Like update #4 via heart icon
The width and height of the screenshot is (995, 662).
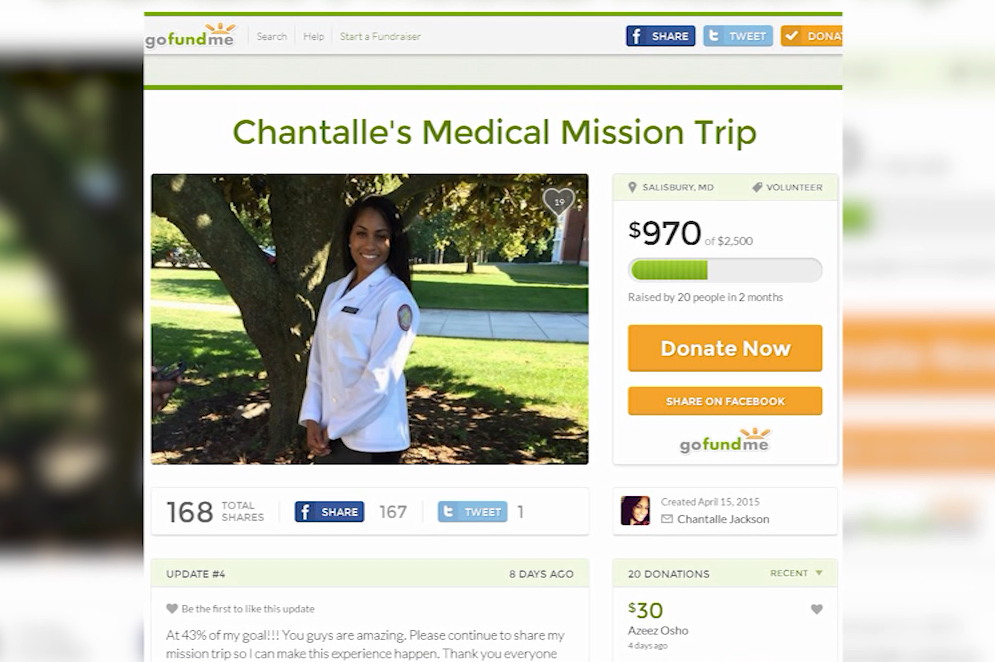pos(171,609)
